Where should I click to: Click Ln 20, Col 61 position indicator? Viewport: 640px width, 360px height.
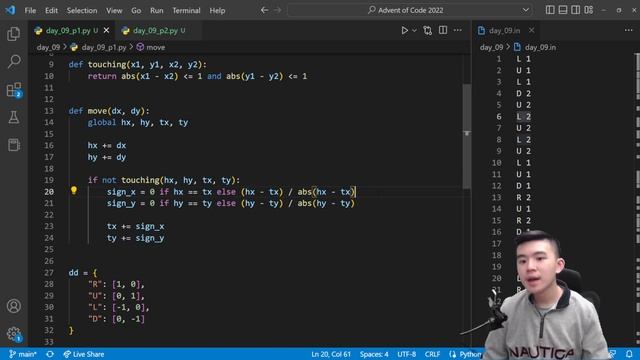331,354
